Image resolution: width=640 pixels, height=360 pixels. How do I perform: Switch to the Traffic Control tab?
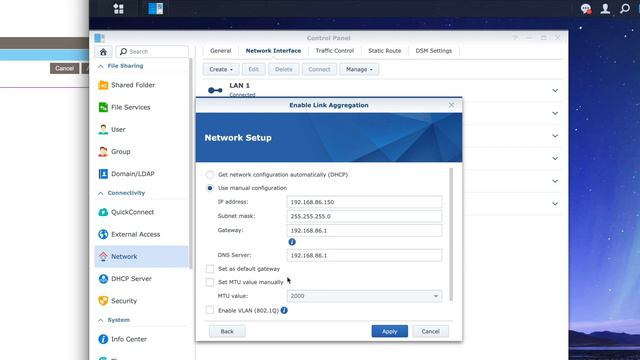pos(335,51)
